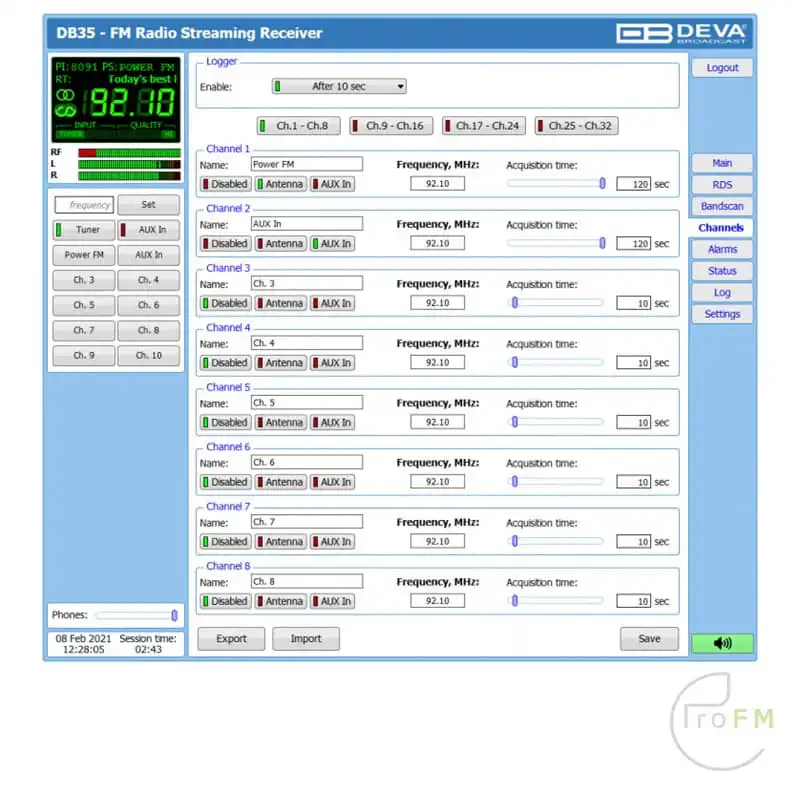
Task: Enable Antenna input for Channel 3
Action: tap(280, 303)
